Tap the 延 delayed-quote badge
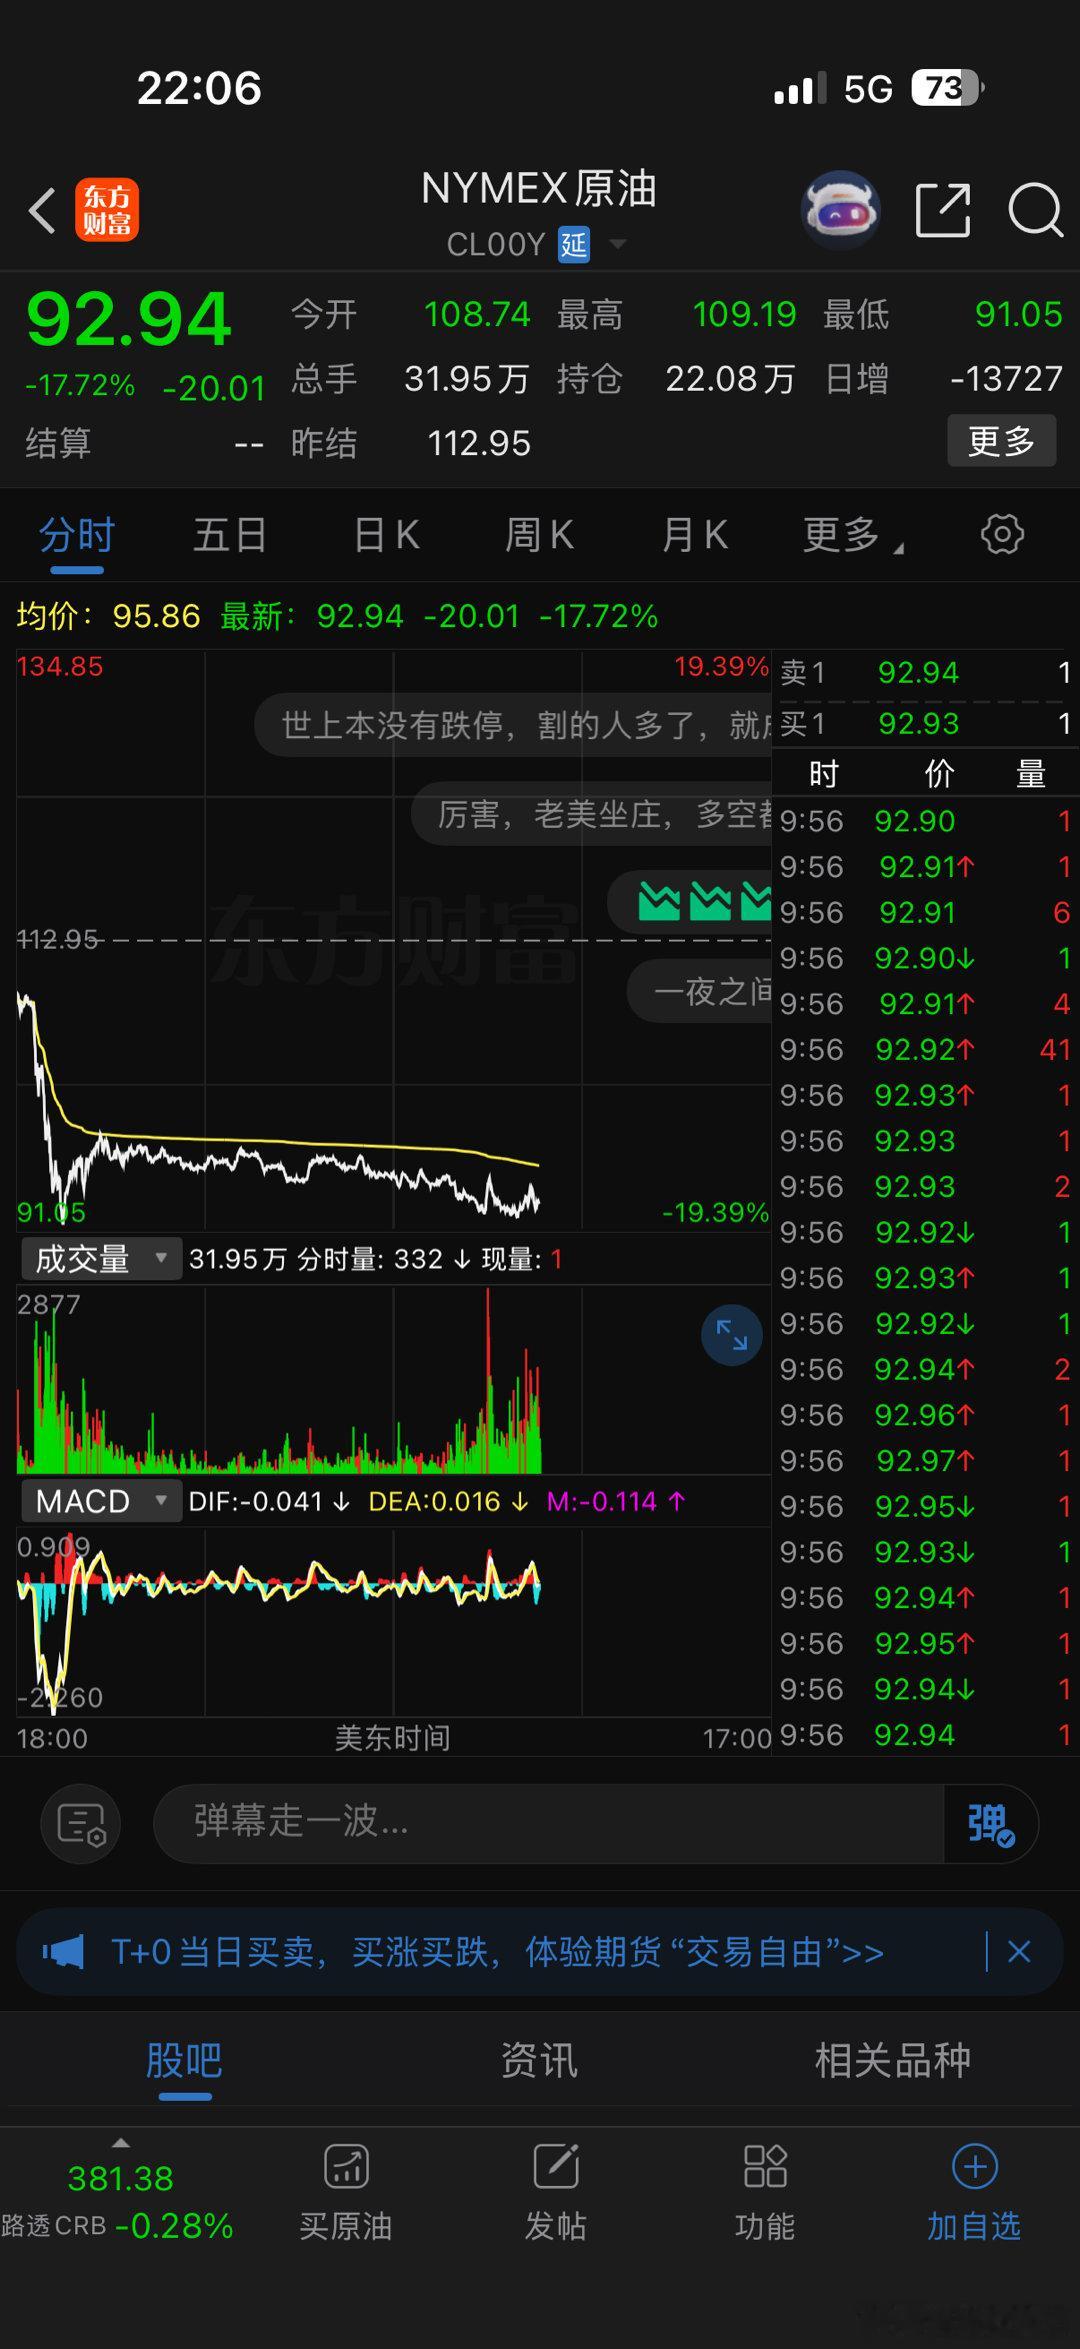This screenshot has height=2349, width=1080. point(574,244)
